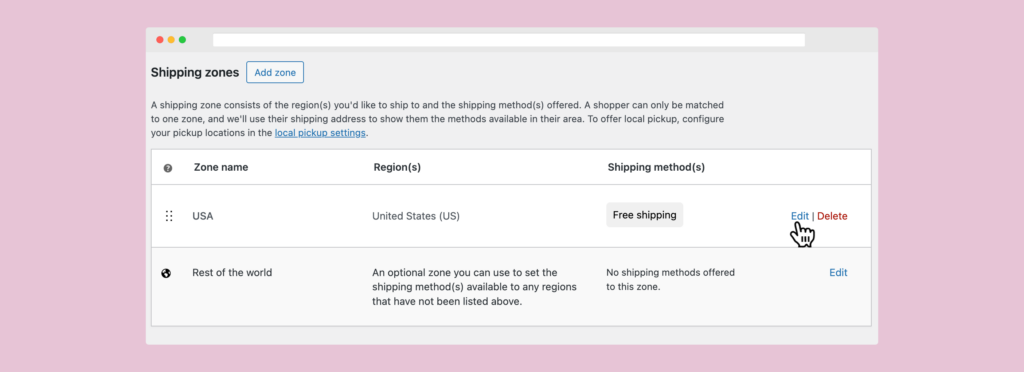Open the Free shipping method
1024x372 pixels.
[645, 215]
